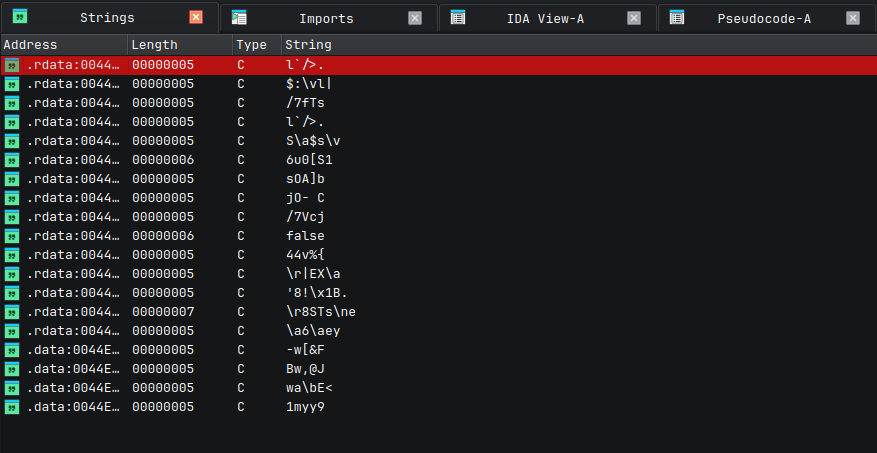Click length 00000006 in 'false' row
Image resolution: width=877 pixels, height=453 pixels.
[x=163, y=236]
